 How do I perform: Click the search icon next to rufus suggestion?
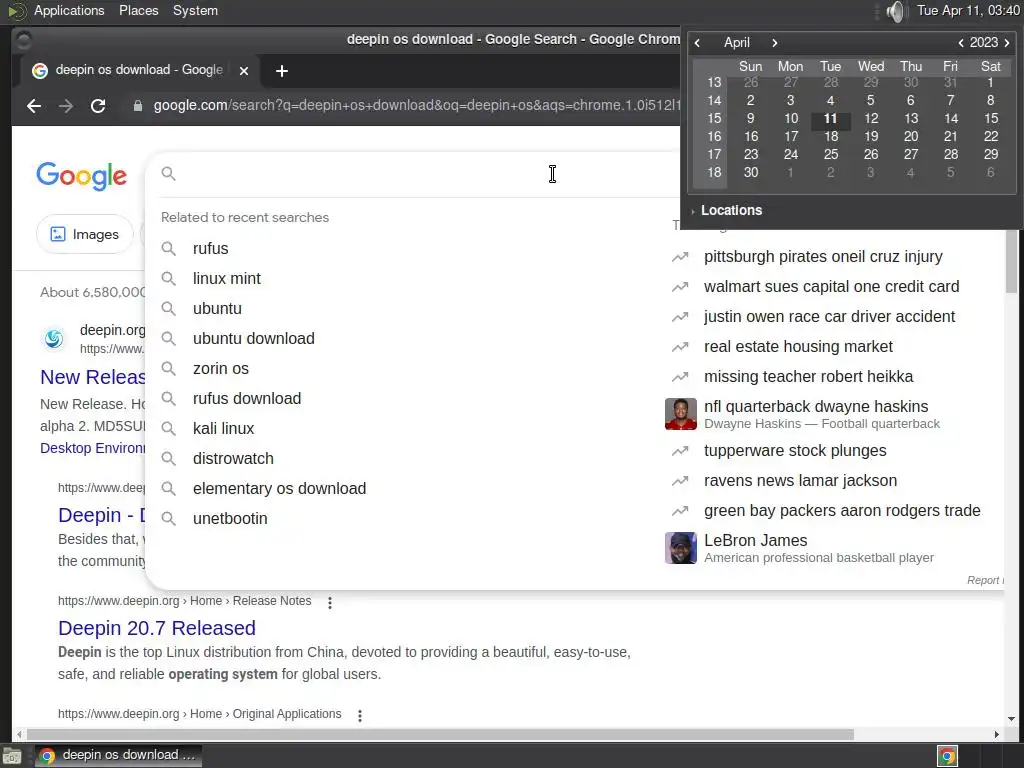click(168, 249)
